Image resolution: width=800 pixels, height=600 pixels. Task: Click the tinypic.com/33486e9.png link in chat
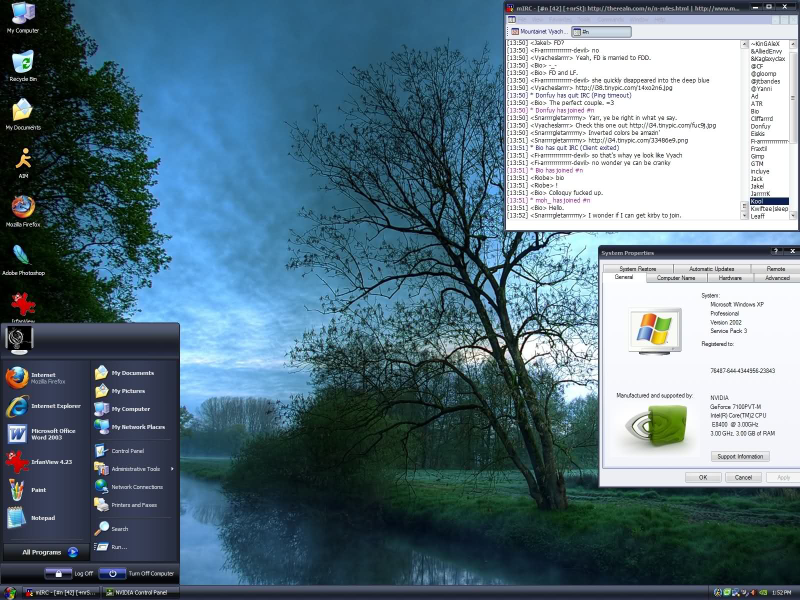(638, 140)
